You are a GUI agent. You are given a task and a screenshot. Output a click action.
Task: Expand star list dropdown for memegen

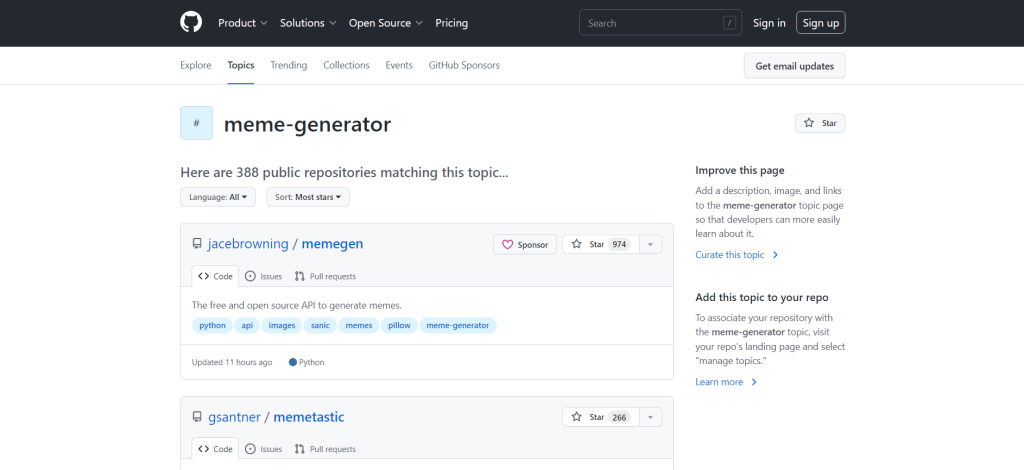pyautogui.click(x=650, y=244)
